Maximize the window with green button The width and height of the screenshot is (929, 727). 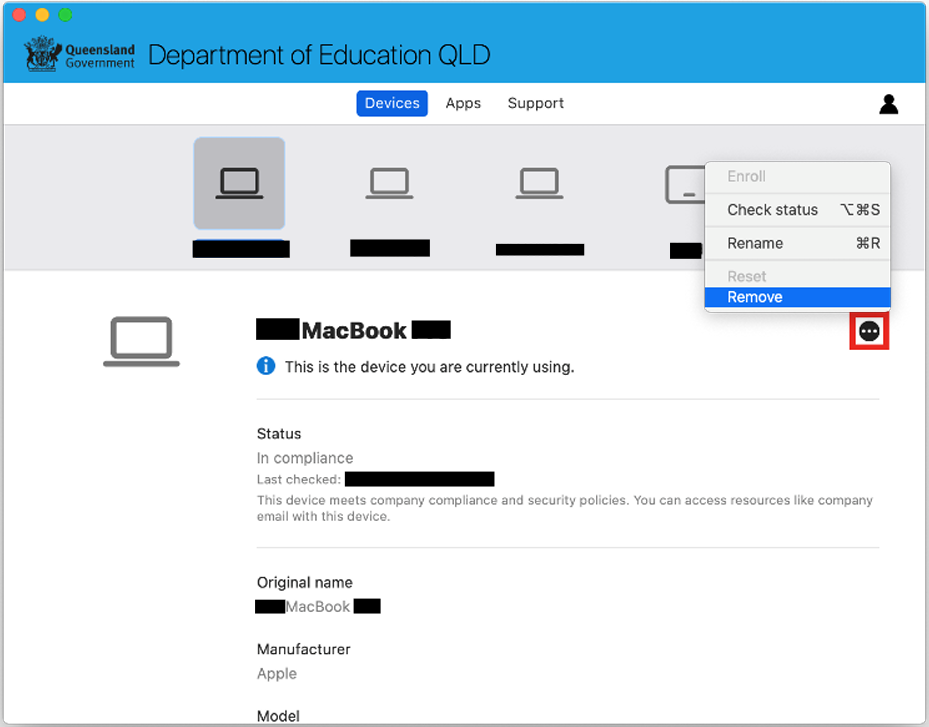coord(65,15)
